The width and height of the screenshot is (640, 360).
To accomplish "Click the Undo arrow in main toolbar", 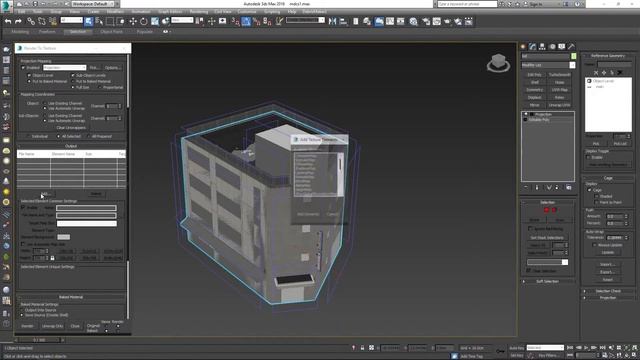I will (x=8, y=21).
